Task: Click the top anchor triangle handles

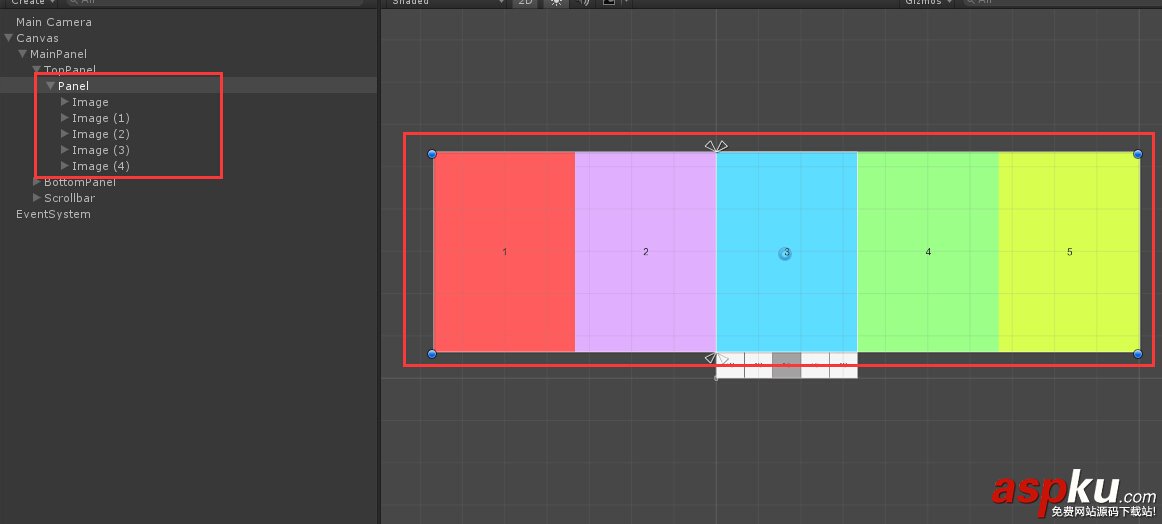Action: 716,146
